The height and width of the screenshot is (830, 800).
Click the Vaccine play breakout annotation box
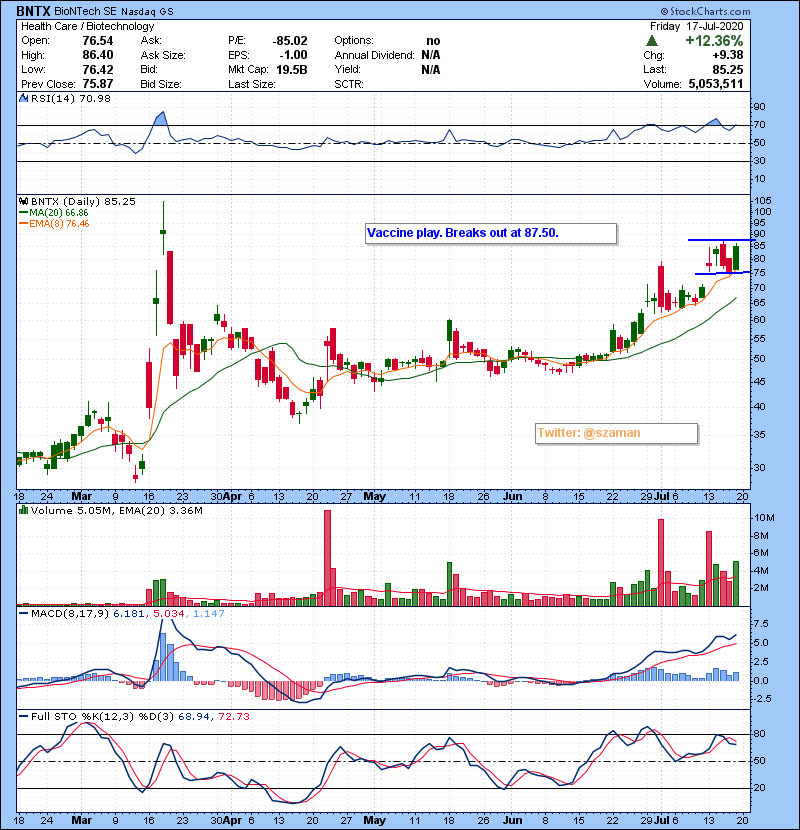[x=491, y=233]
